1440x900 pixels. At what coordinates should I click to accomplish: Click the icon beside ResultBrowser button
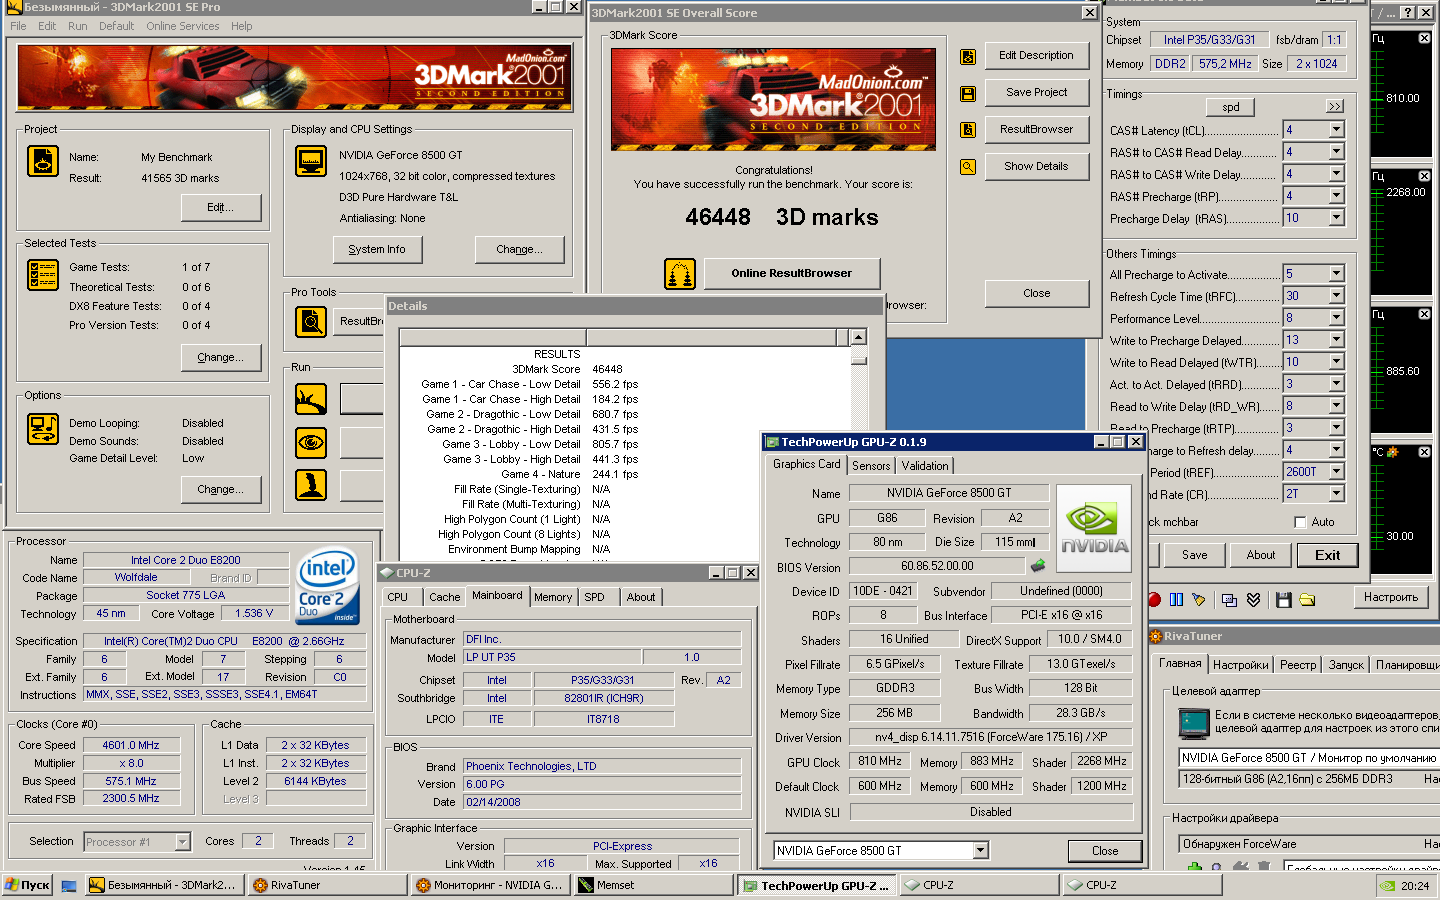coord(968,130)
